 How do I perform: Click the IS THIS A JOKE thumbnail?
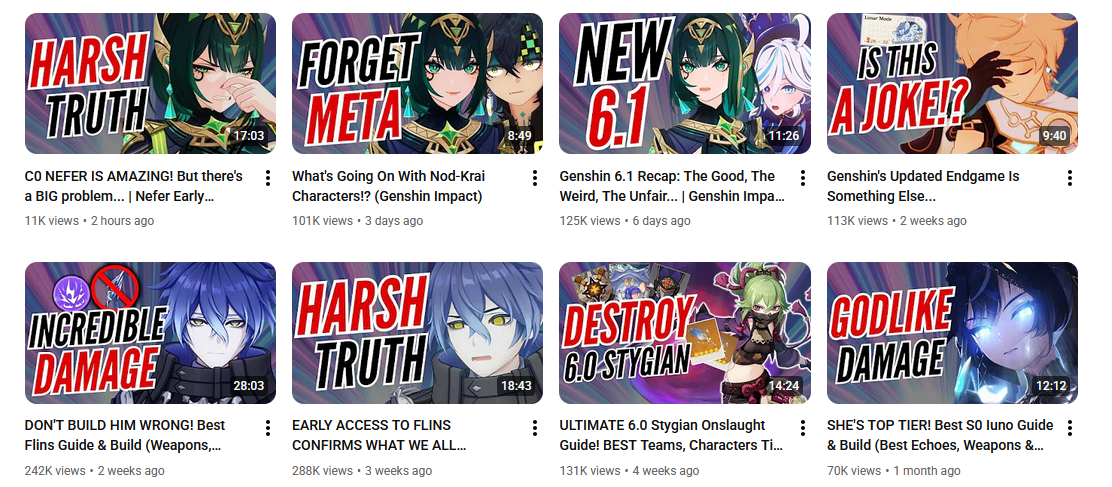(952, 84)
